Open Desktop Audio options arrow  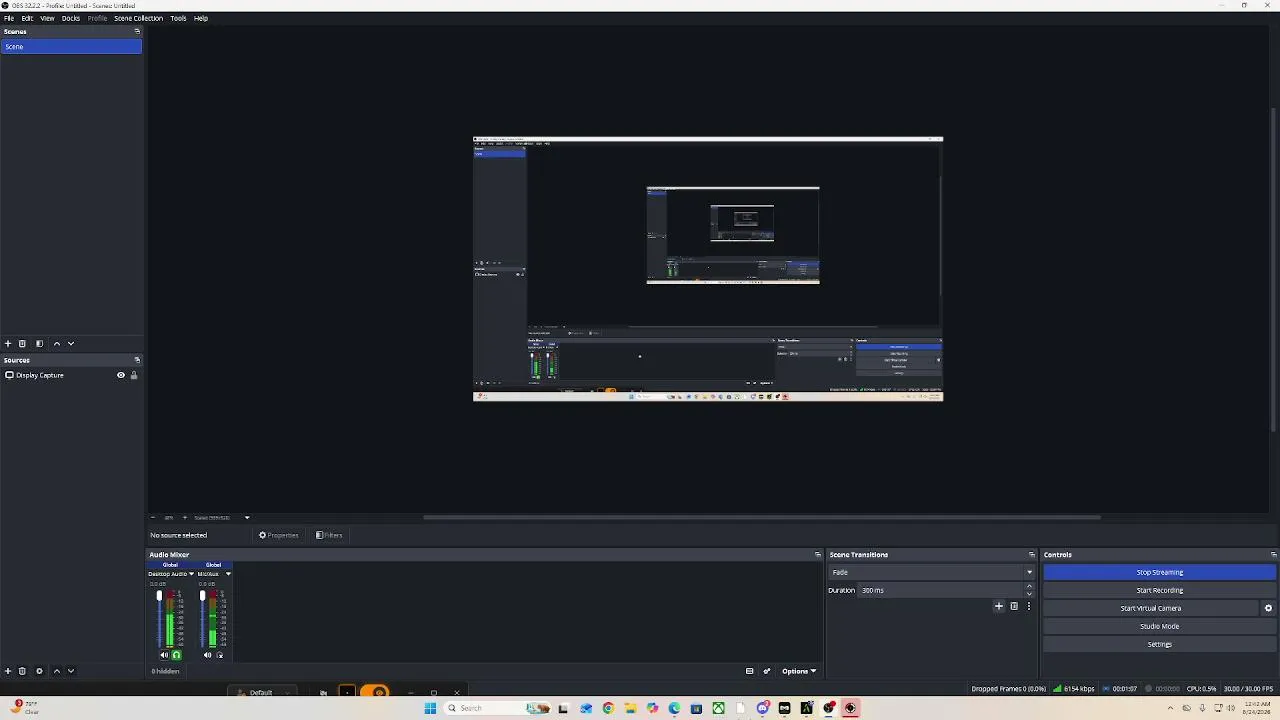point(191,574)
